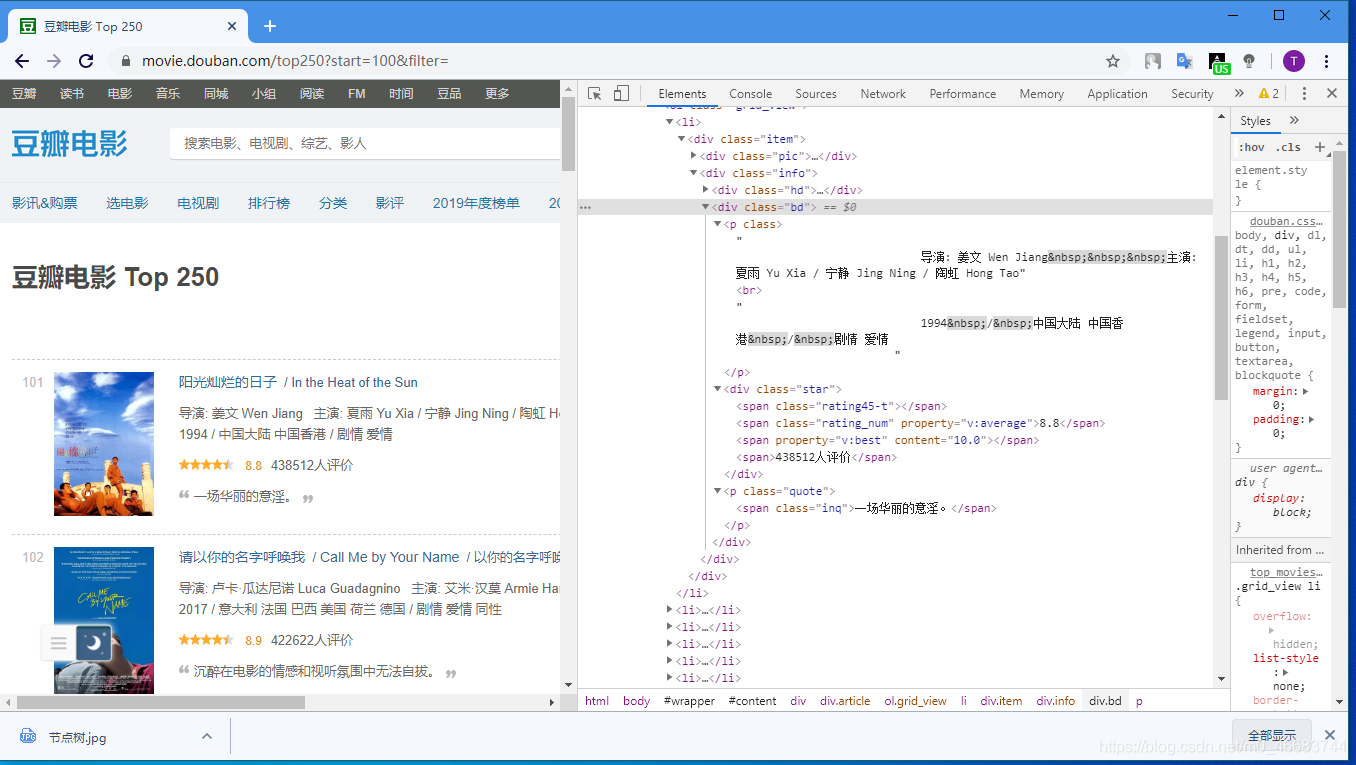1356x765 pixels.
Task: Open DevTools customize three-dot menu
Action: tap(1304, 93)
